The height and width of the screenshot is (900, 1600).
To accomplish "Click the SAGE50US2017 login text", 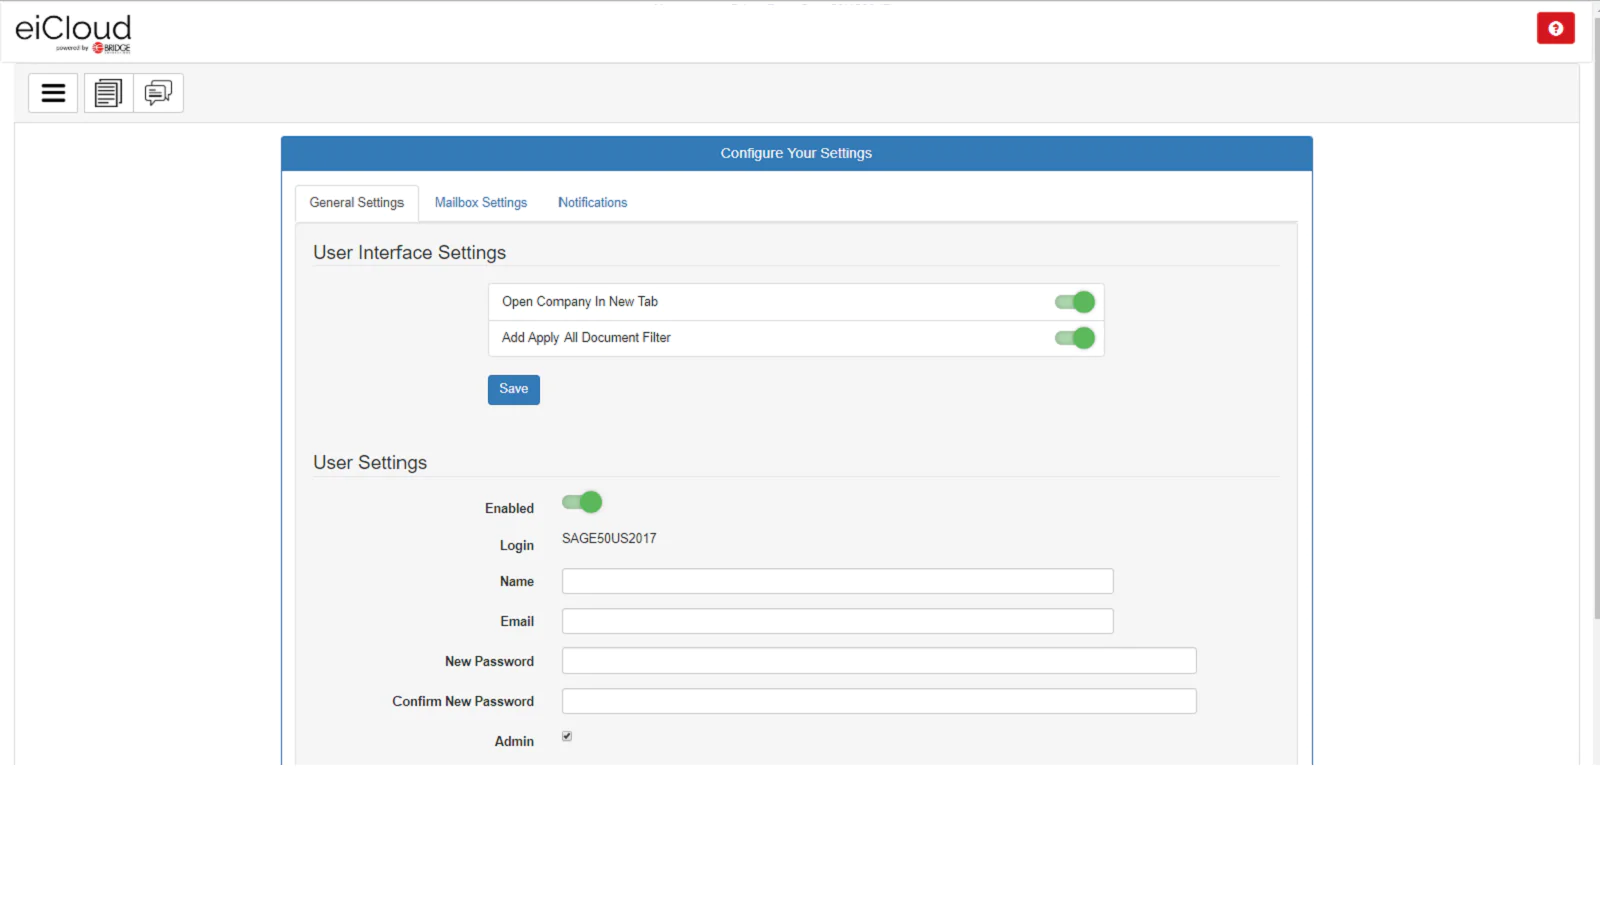I will click(x=609, y=539).
